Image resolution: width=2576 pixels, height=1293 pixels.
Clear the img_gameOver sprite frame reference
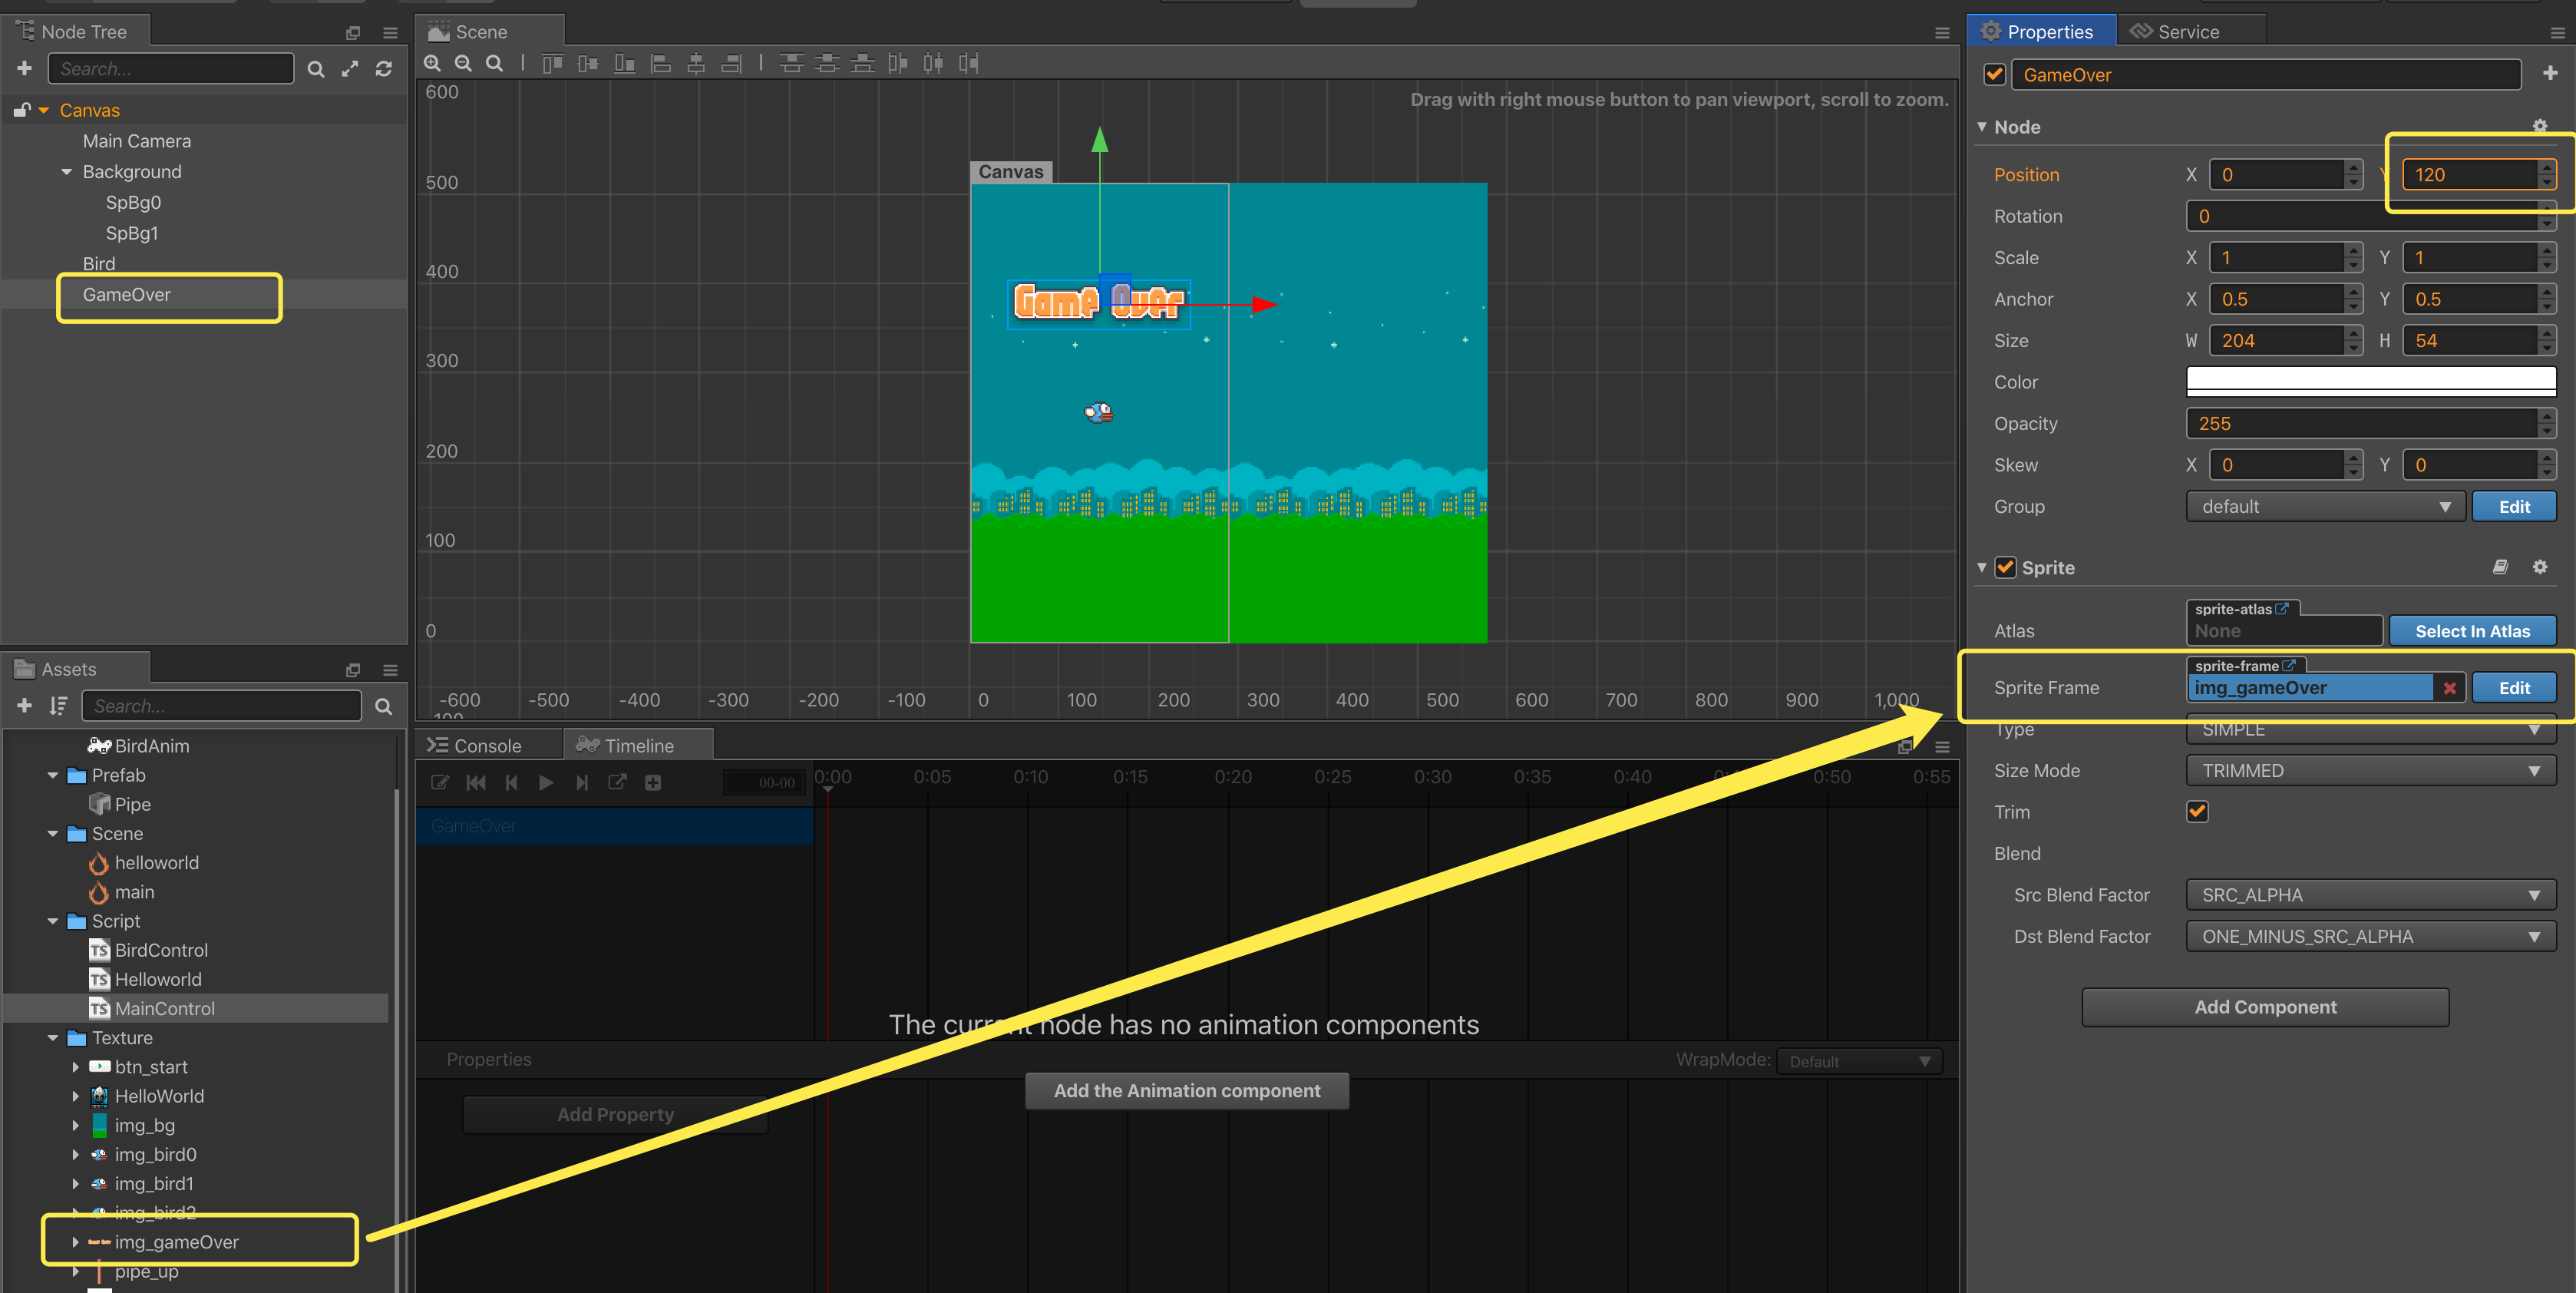click(x=2449, y=688)
